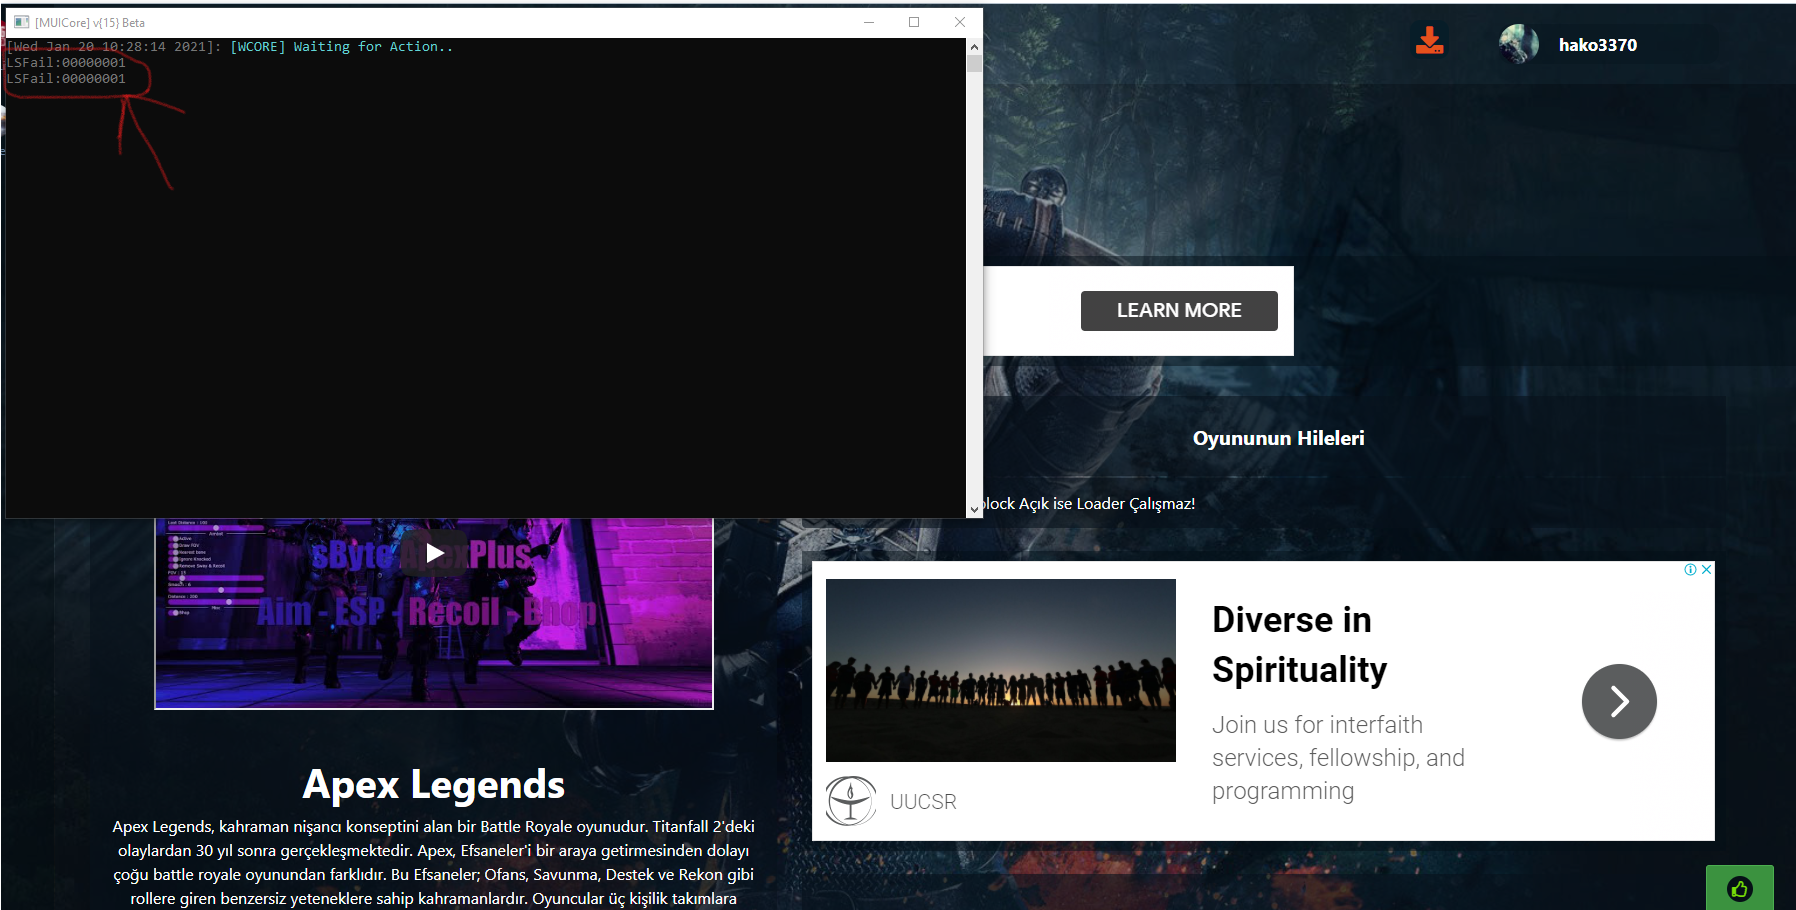Click the ad text about interfaith services
1796x910 pixels.
pyautogui.click(x=1338, y=758)
